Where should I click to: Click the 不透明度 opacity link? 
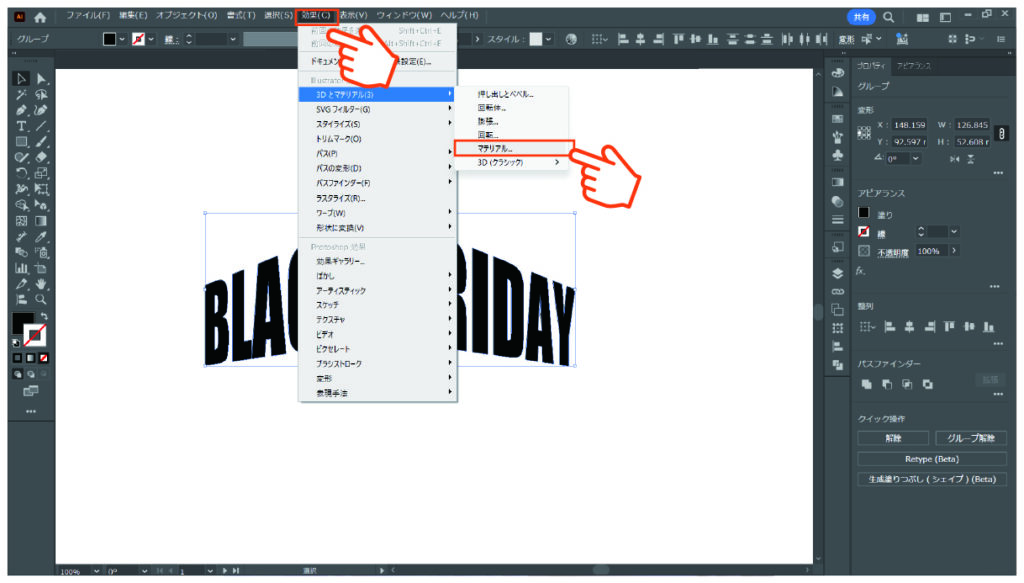pos(893,253)
